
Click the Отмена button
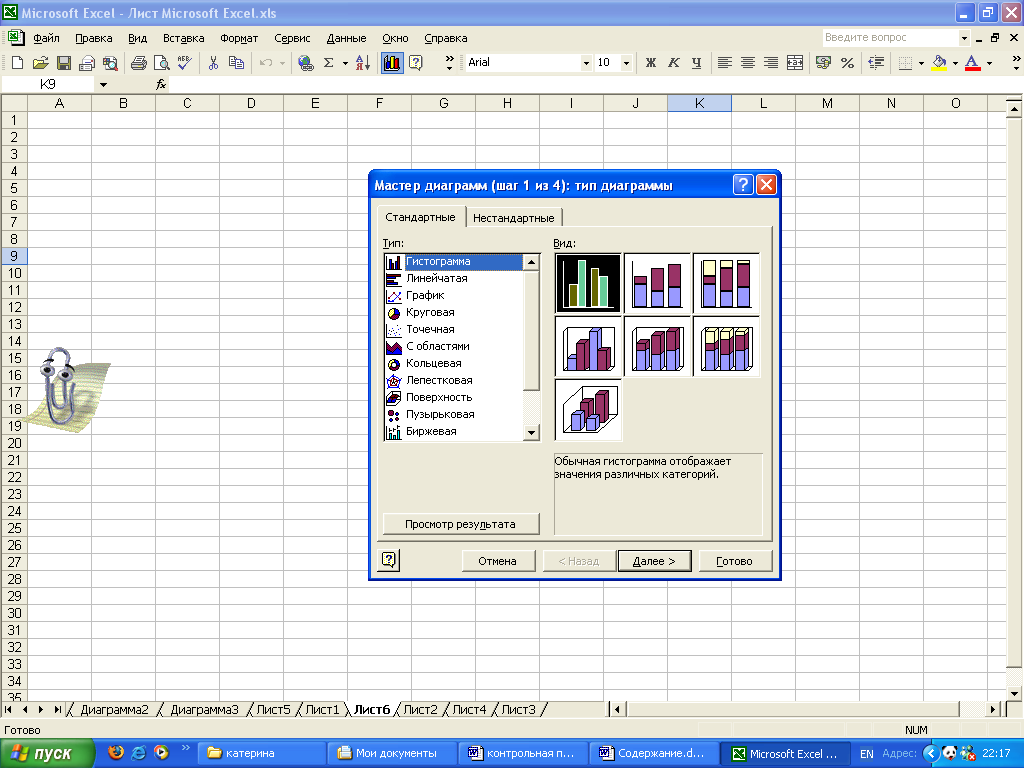point(497,560)
